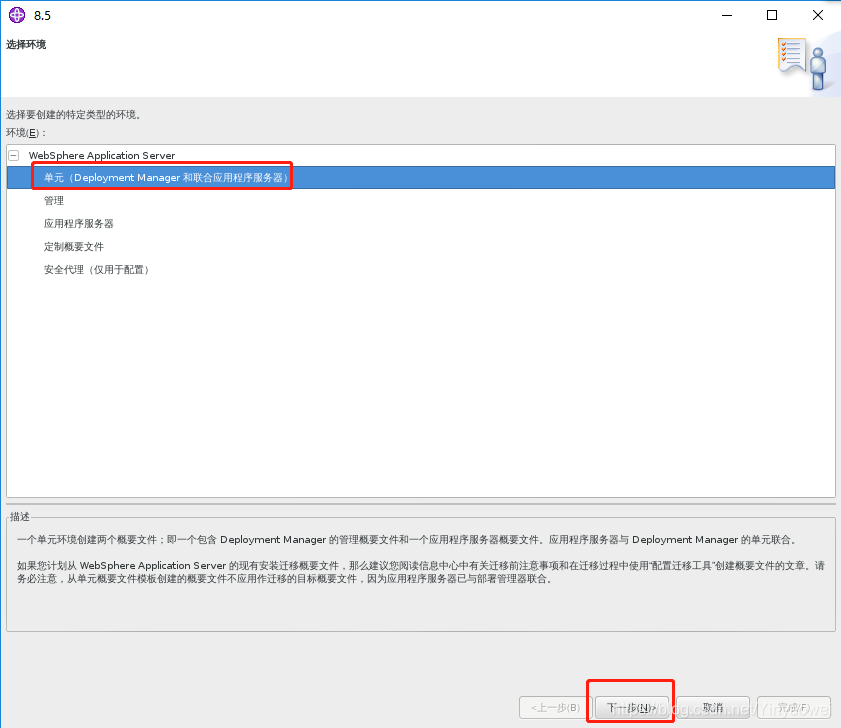Click the 下一步(N) next button
This screenshot has width=841, height=728.
point(631,708)
